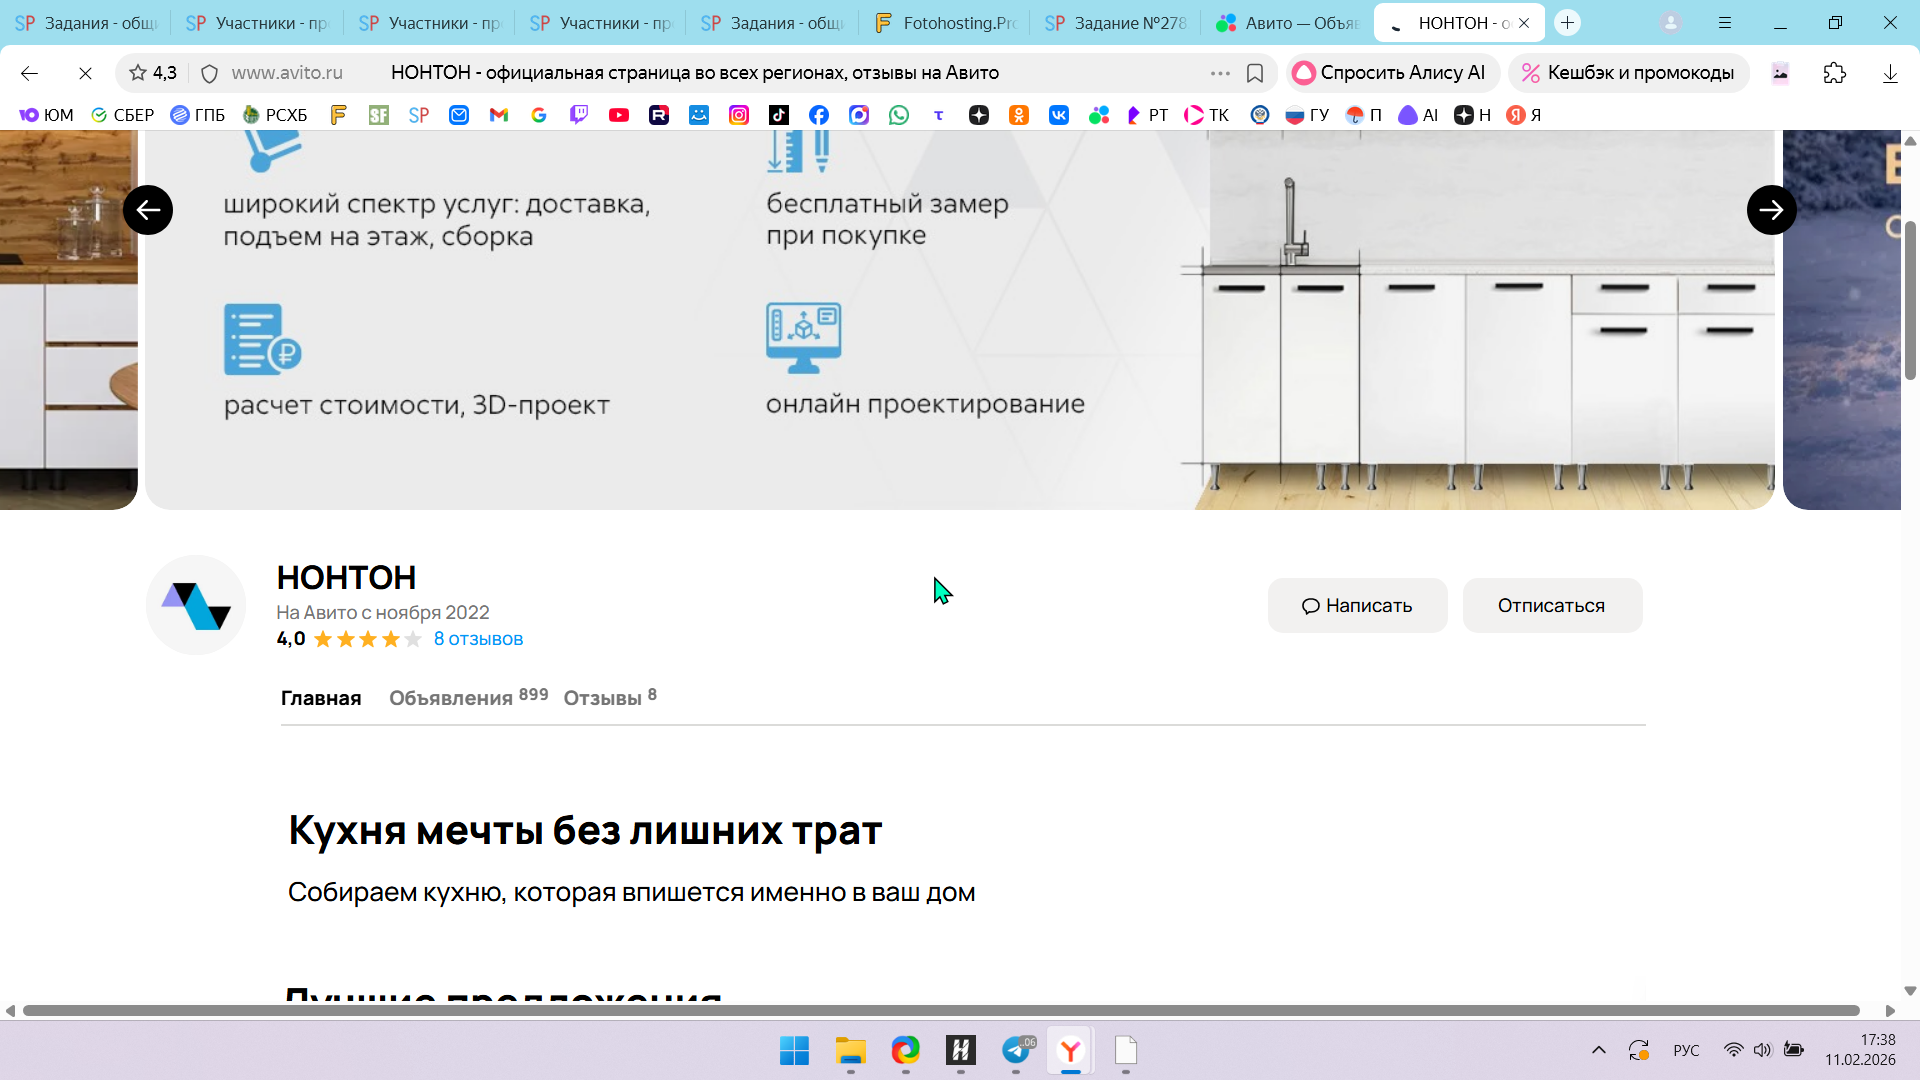Expand the address bar three-dots menu

coord(1220,73)
